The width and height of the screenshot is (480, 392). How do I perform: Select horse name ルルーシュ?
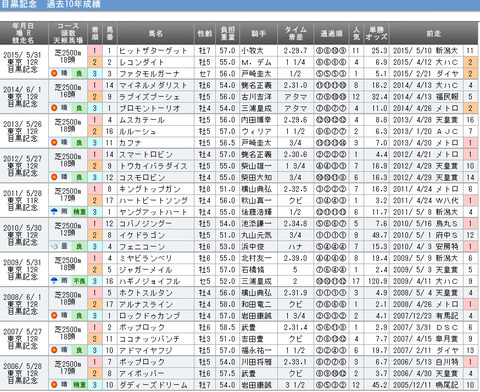tap(138, 131)
